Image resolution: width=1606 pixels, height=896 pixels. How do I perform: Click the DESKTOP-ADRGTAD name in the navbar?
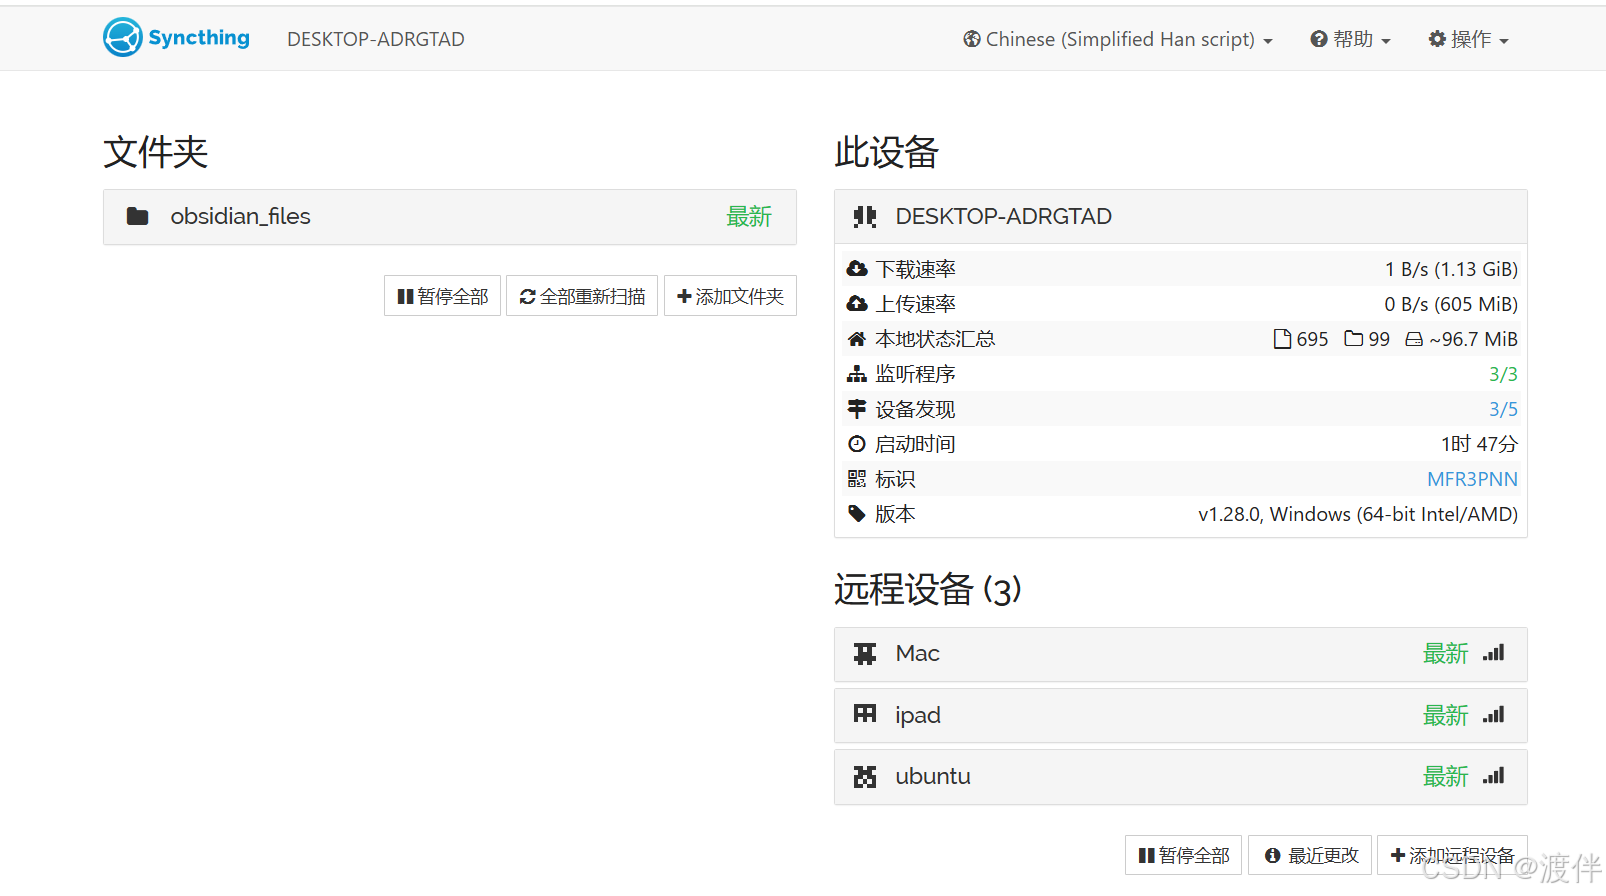pos(376,39)
